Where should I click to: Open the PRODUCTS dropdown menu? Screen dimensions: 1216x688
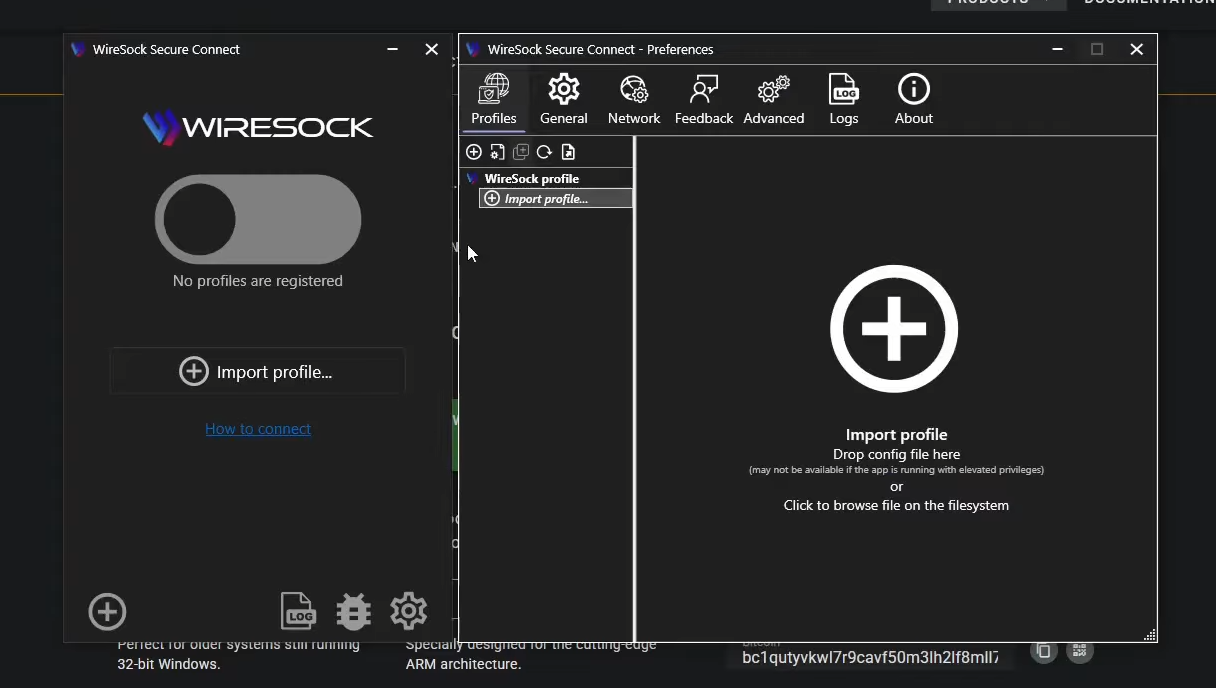click(998, 4)
